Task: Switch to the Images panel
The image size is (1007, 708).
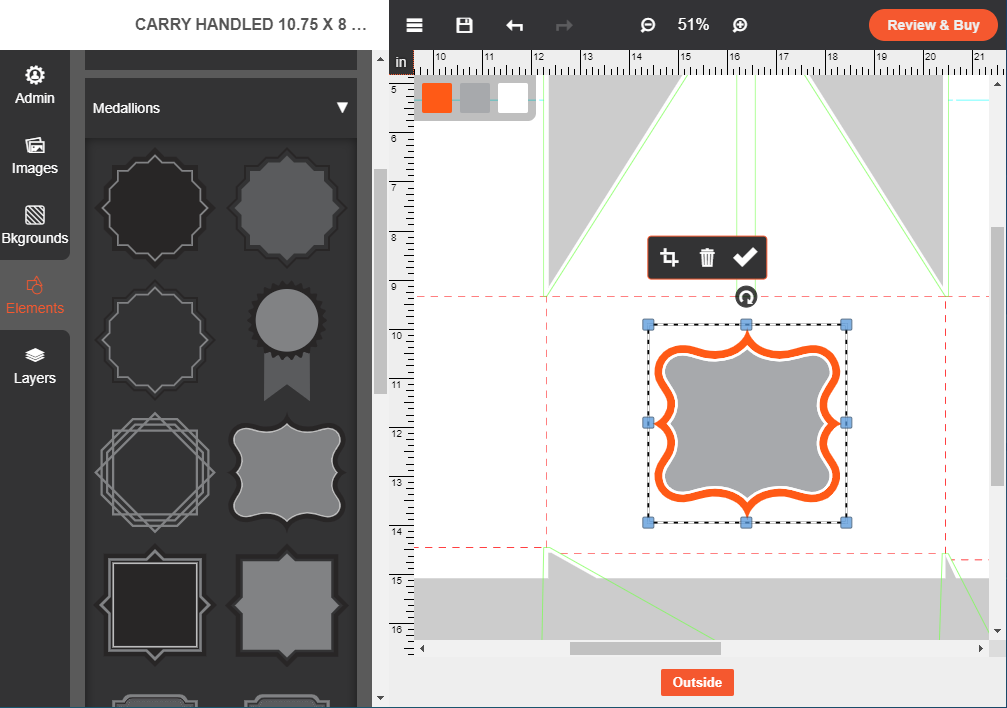Action: [35, 155]
